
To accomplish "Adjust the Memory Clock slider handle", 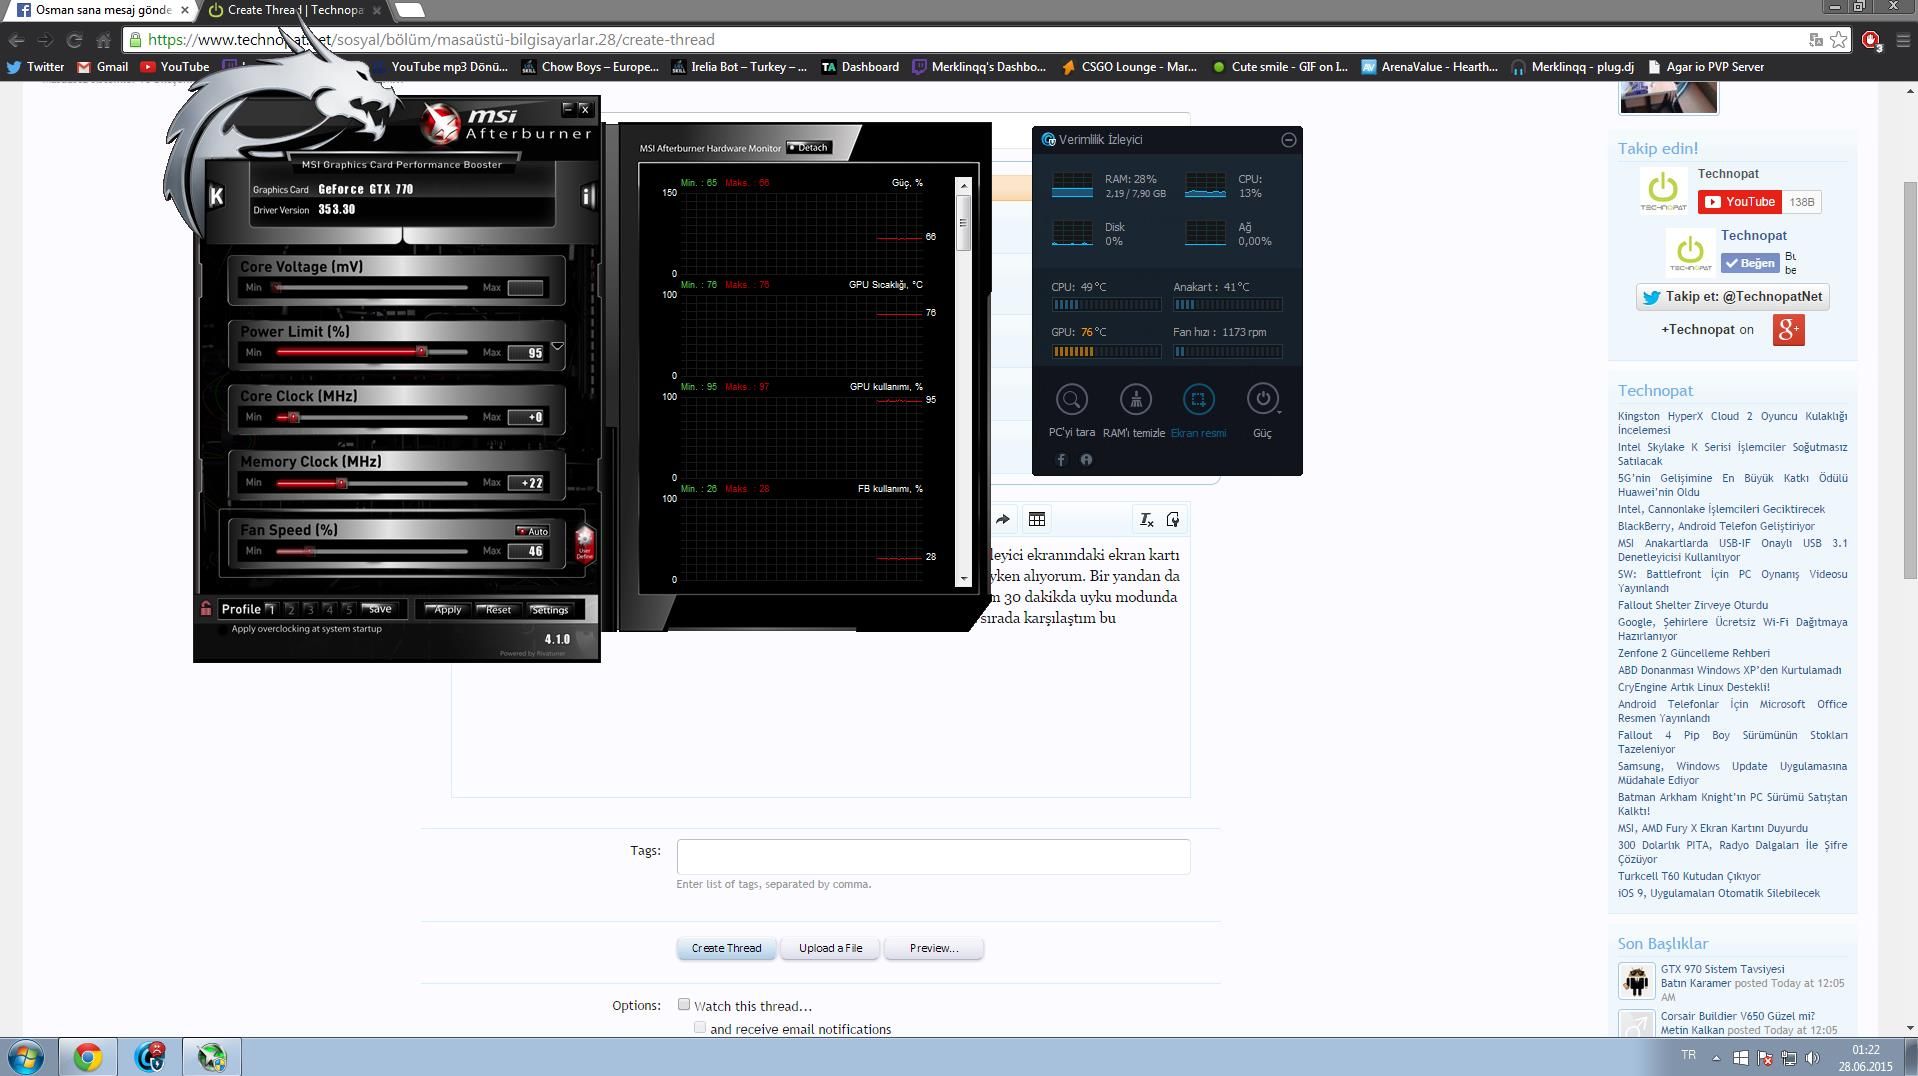I will (x=341, y=483).
